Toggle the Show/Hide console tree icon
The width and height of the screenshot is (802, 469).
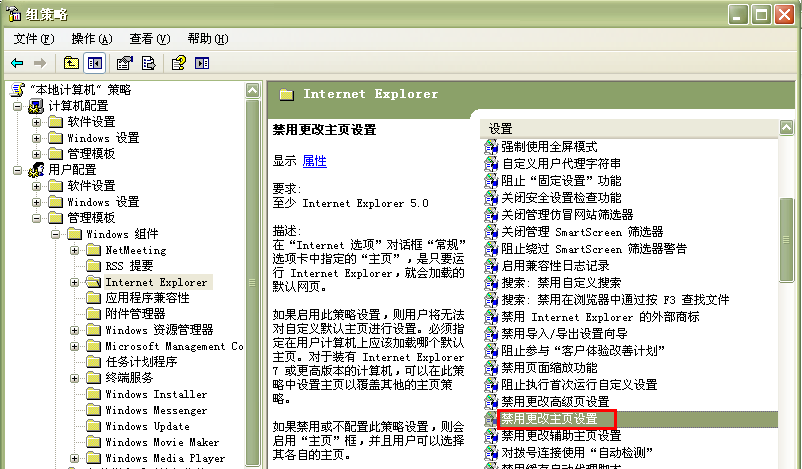click(95, 63)
